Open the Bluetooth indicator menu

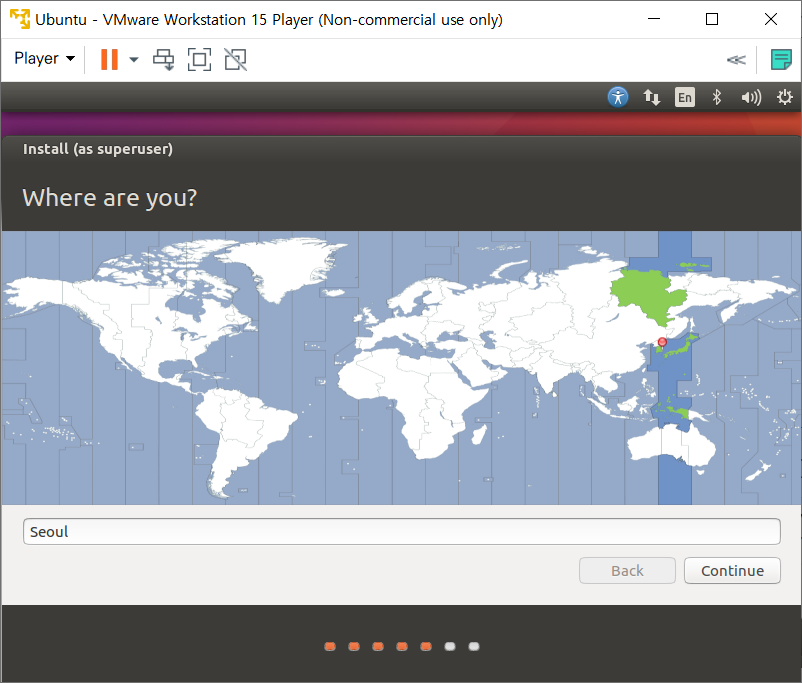717,97
